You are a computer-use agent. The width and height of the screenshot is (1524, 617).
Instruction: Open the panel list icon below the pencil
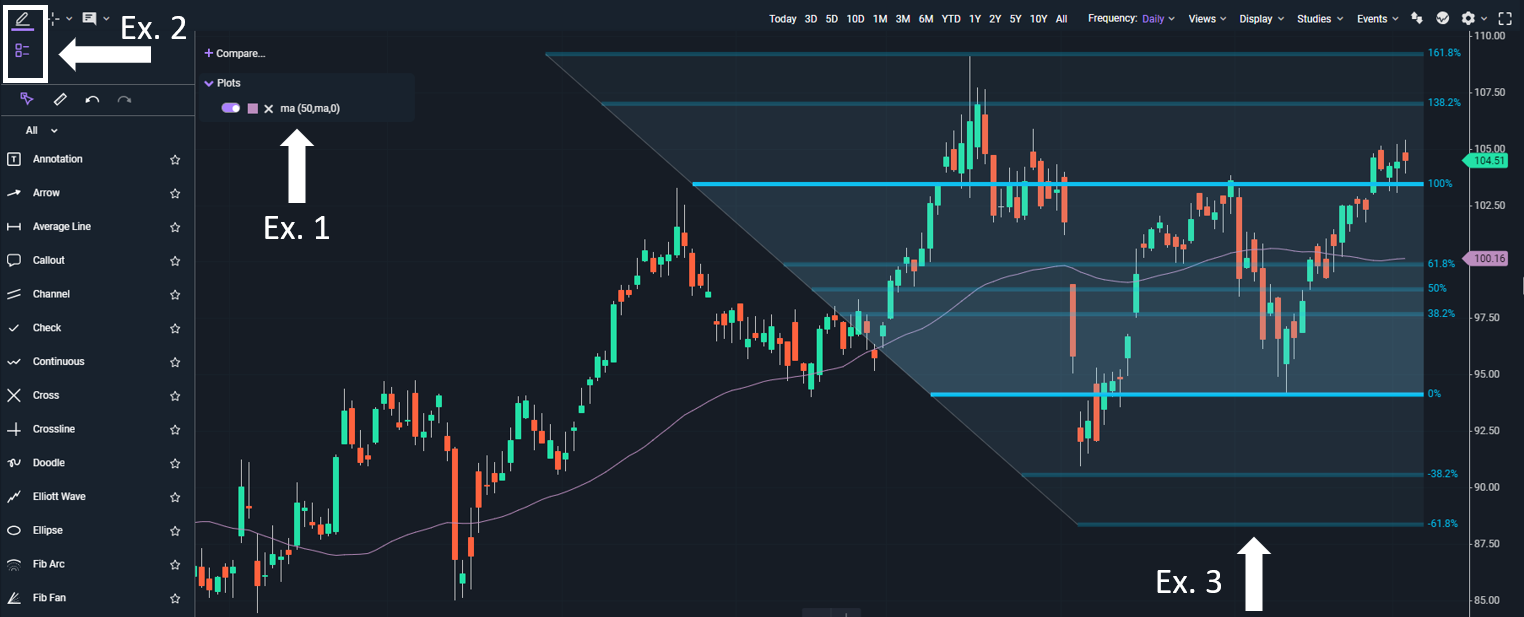point(22,50)
